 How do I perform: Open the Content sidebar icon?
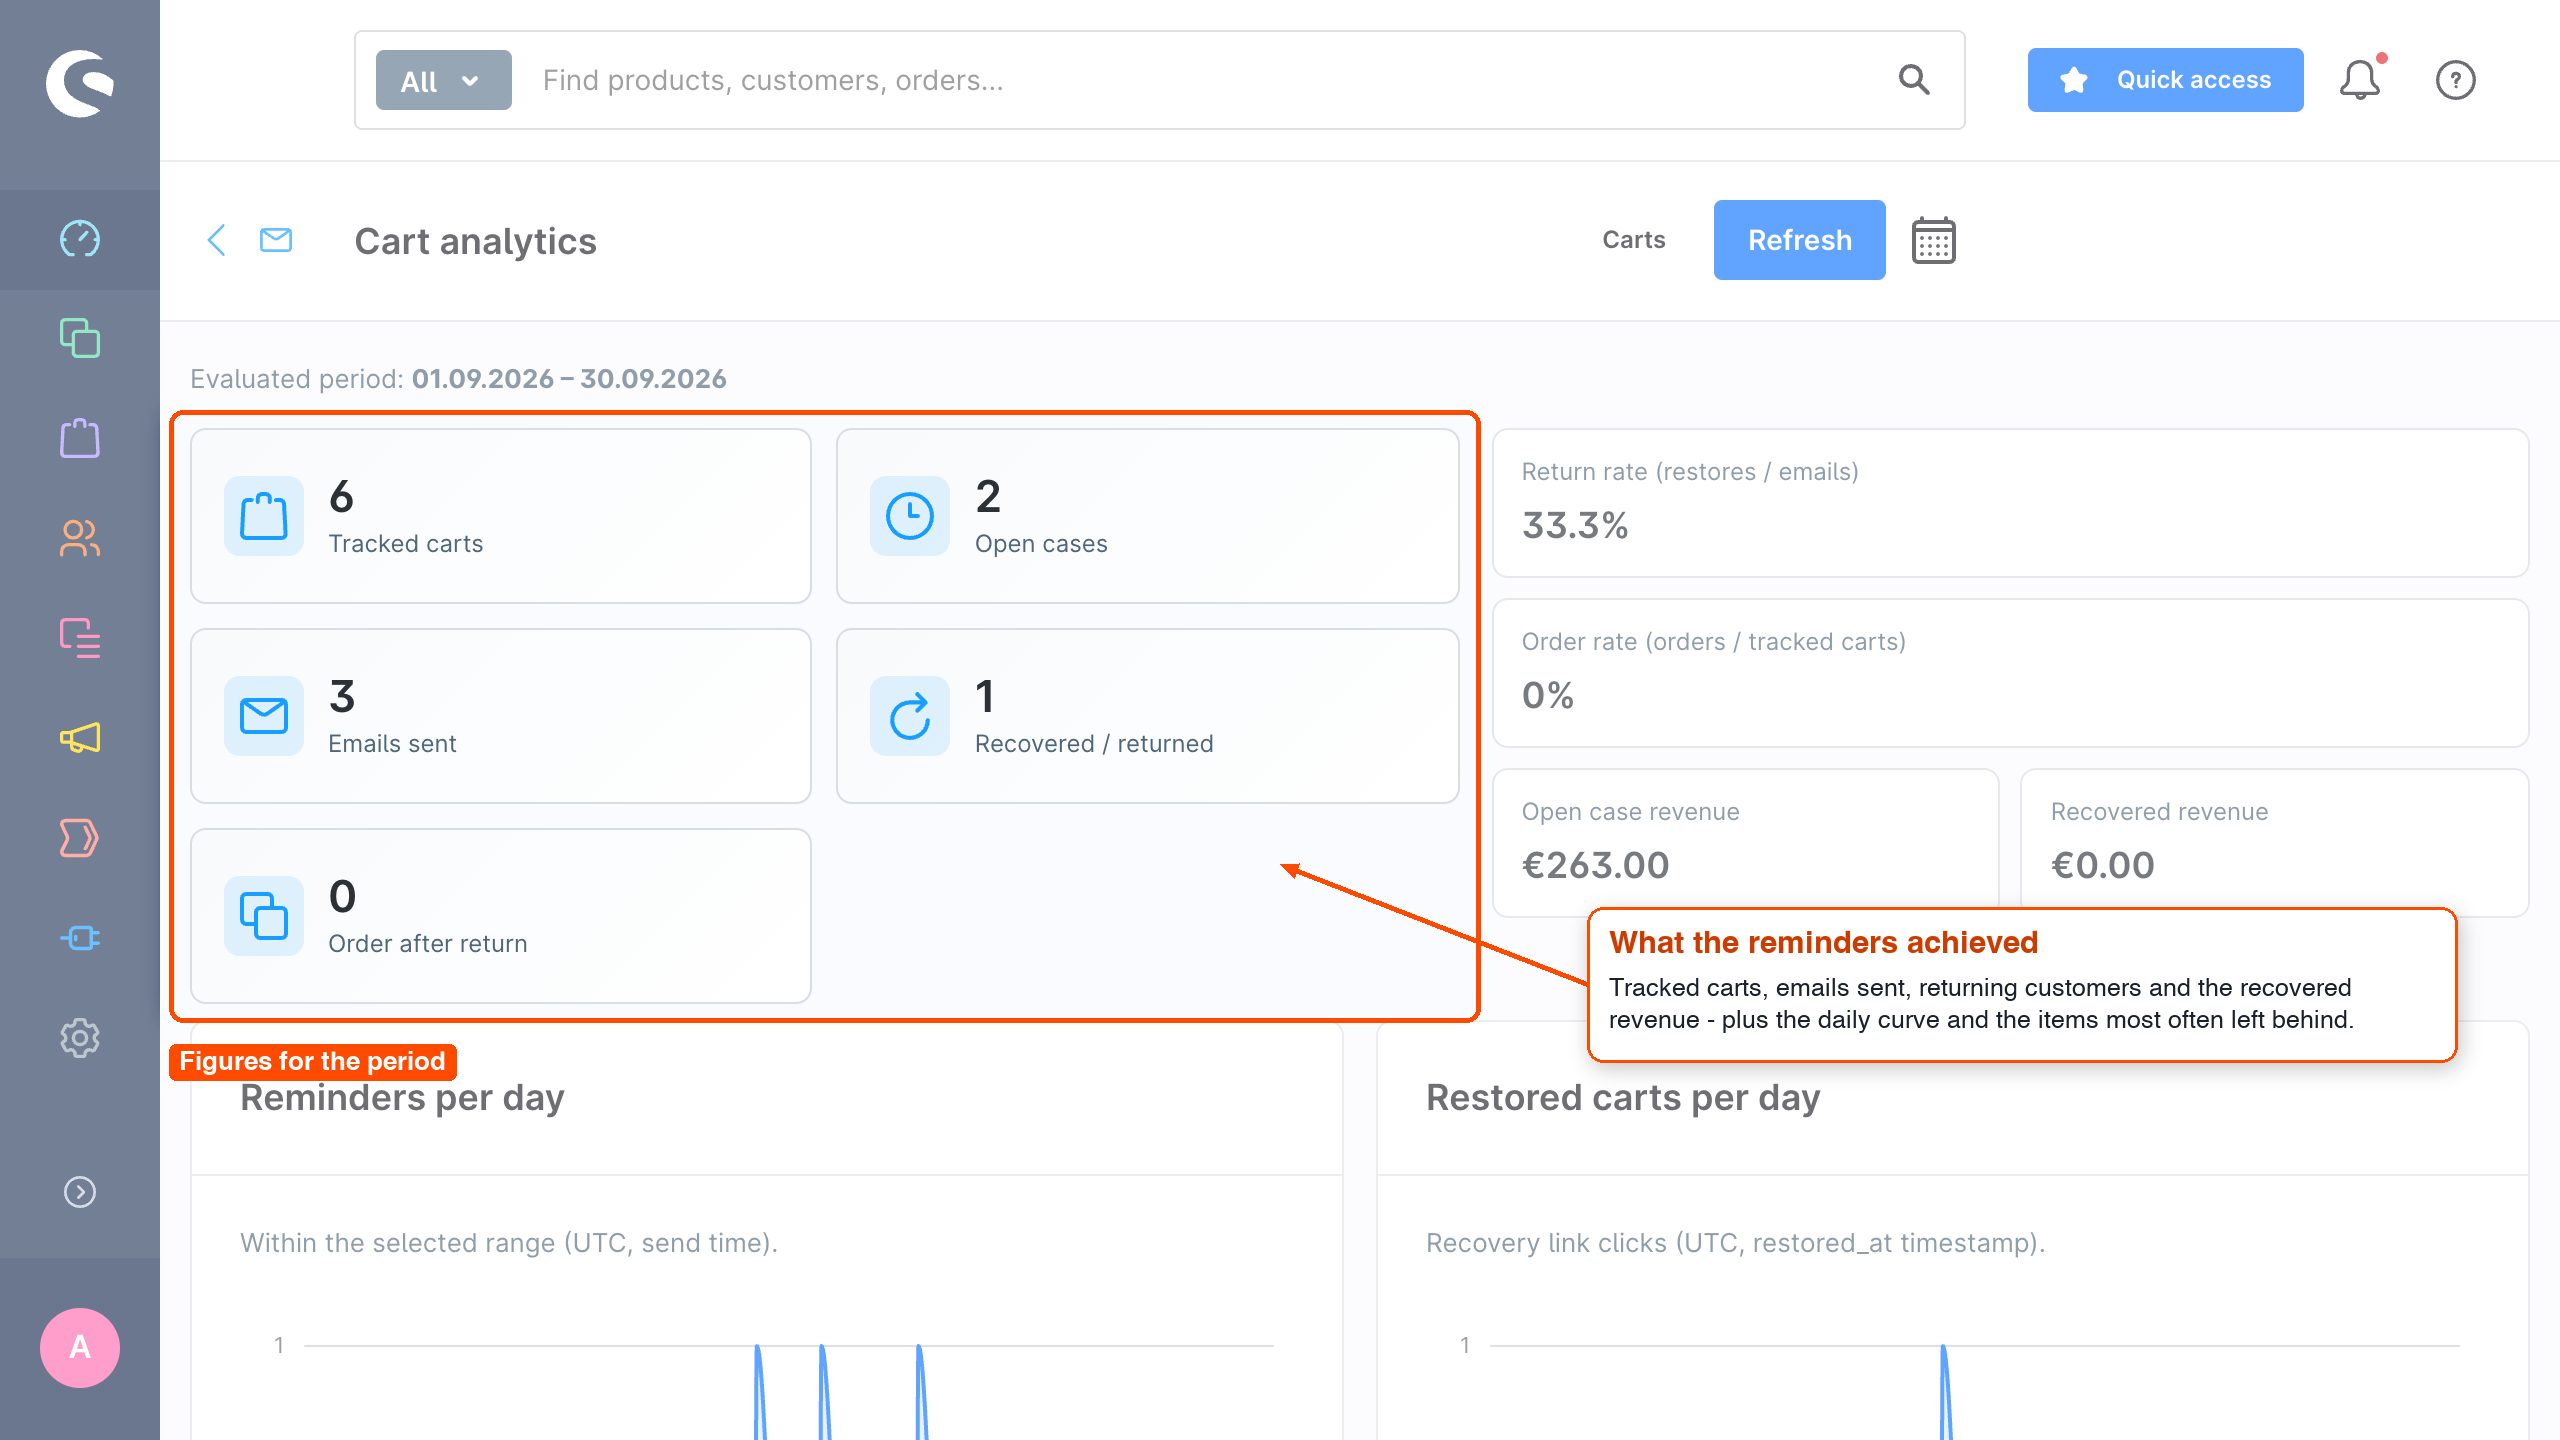(80, 638)
